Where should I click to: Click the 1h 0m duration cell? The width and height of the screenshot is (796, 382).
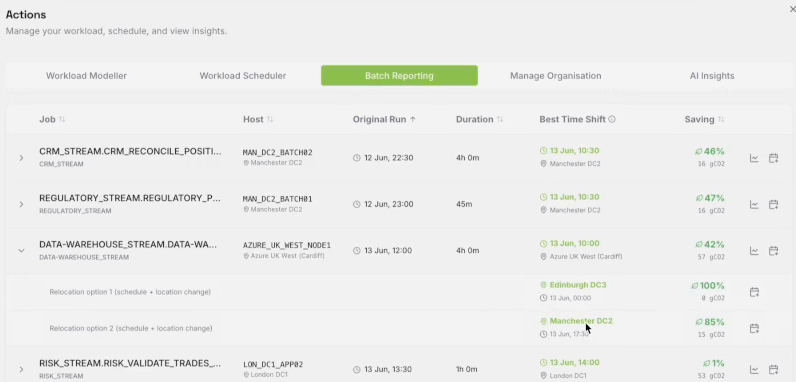[467, 369]
